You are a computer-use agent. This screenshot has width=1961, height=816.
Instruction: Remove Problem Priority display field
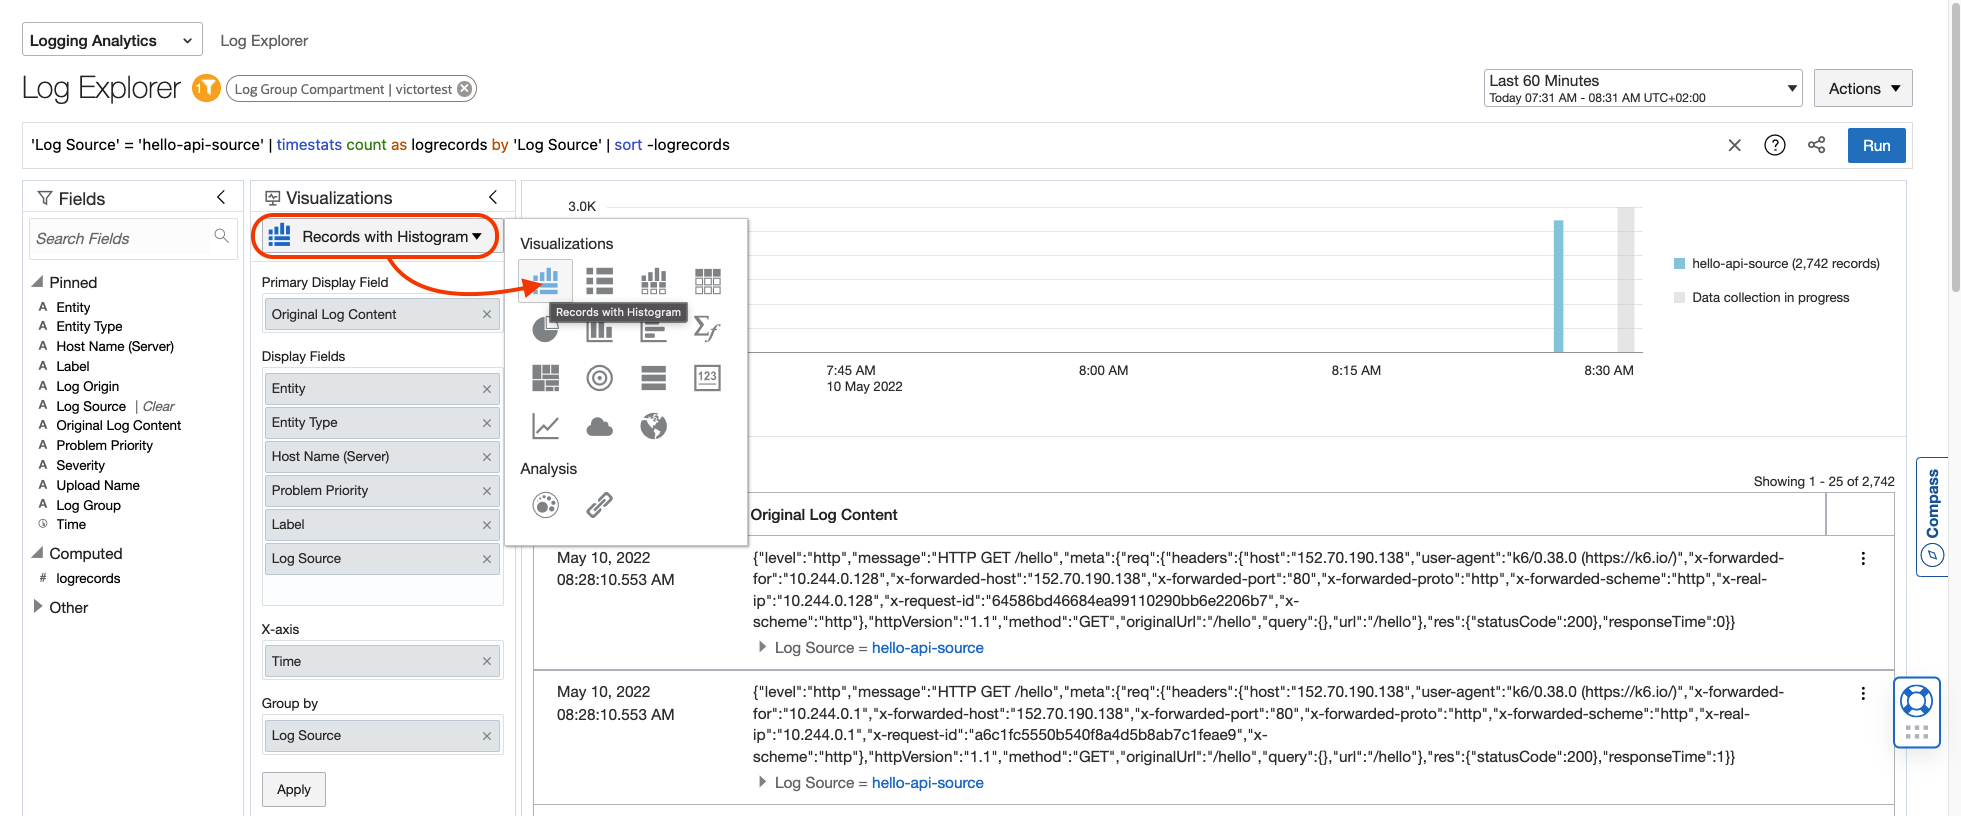486,491
